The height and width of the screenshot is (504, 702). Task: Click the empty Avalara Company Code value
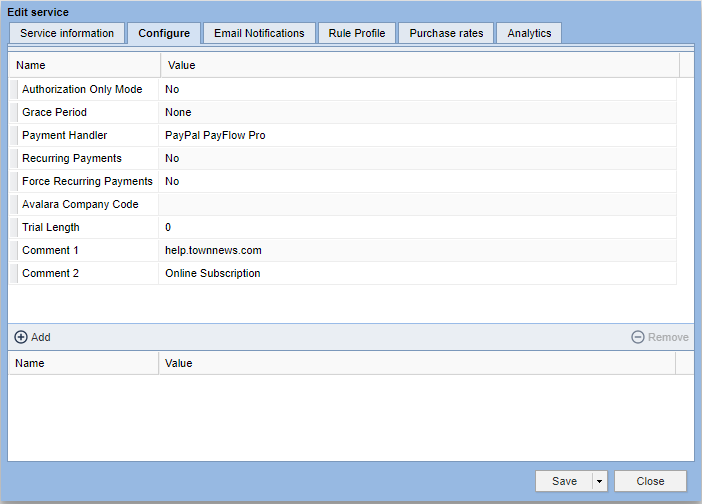[417, 204]
